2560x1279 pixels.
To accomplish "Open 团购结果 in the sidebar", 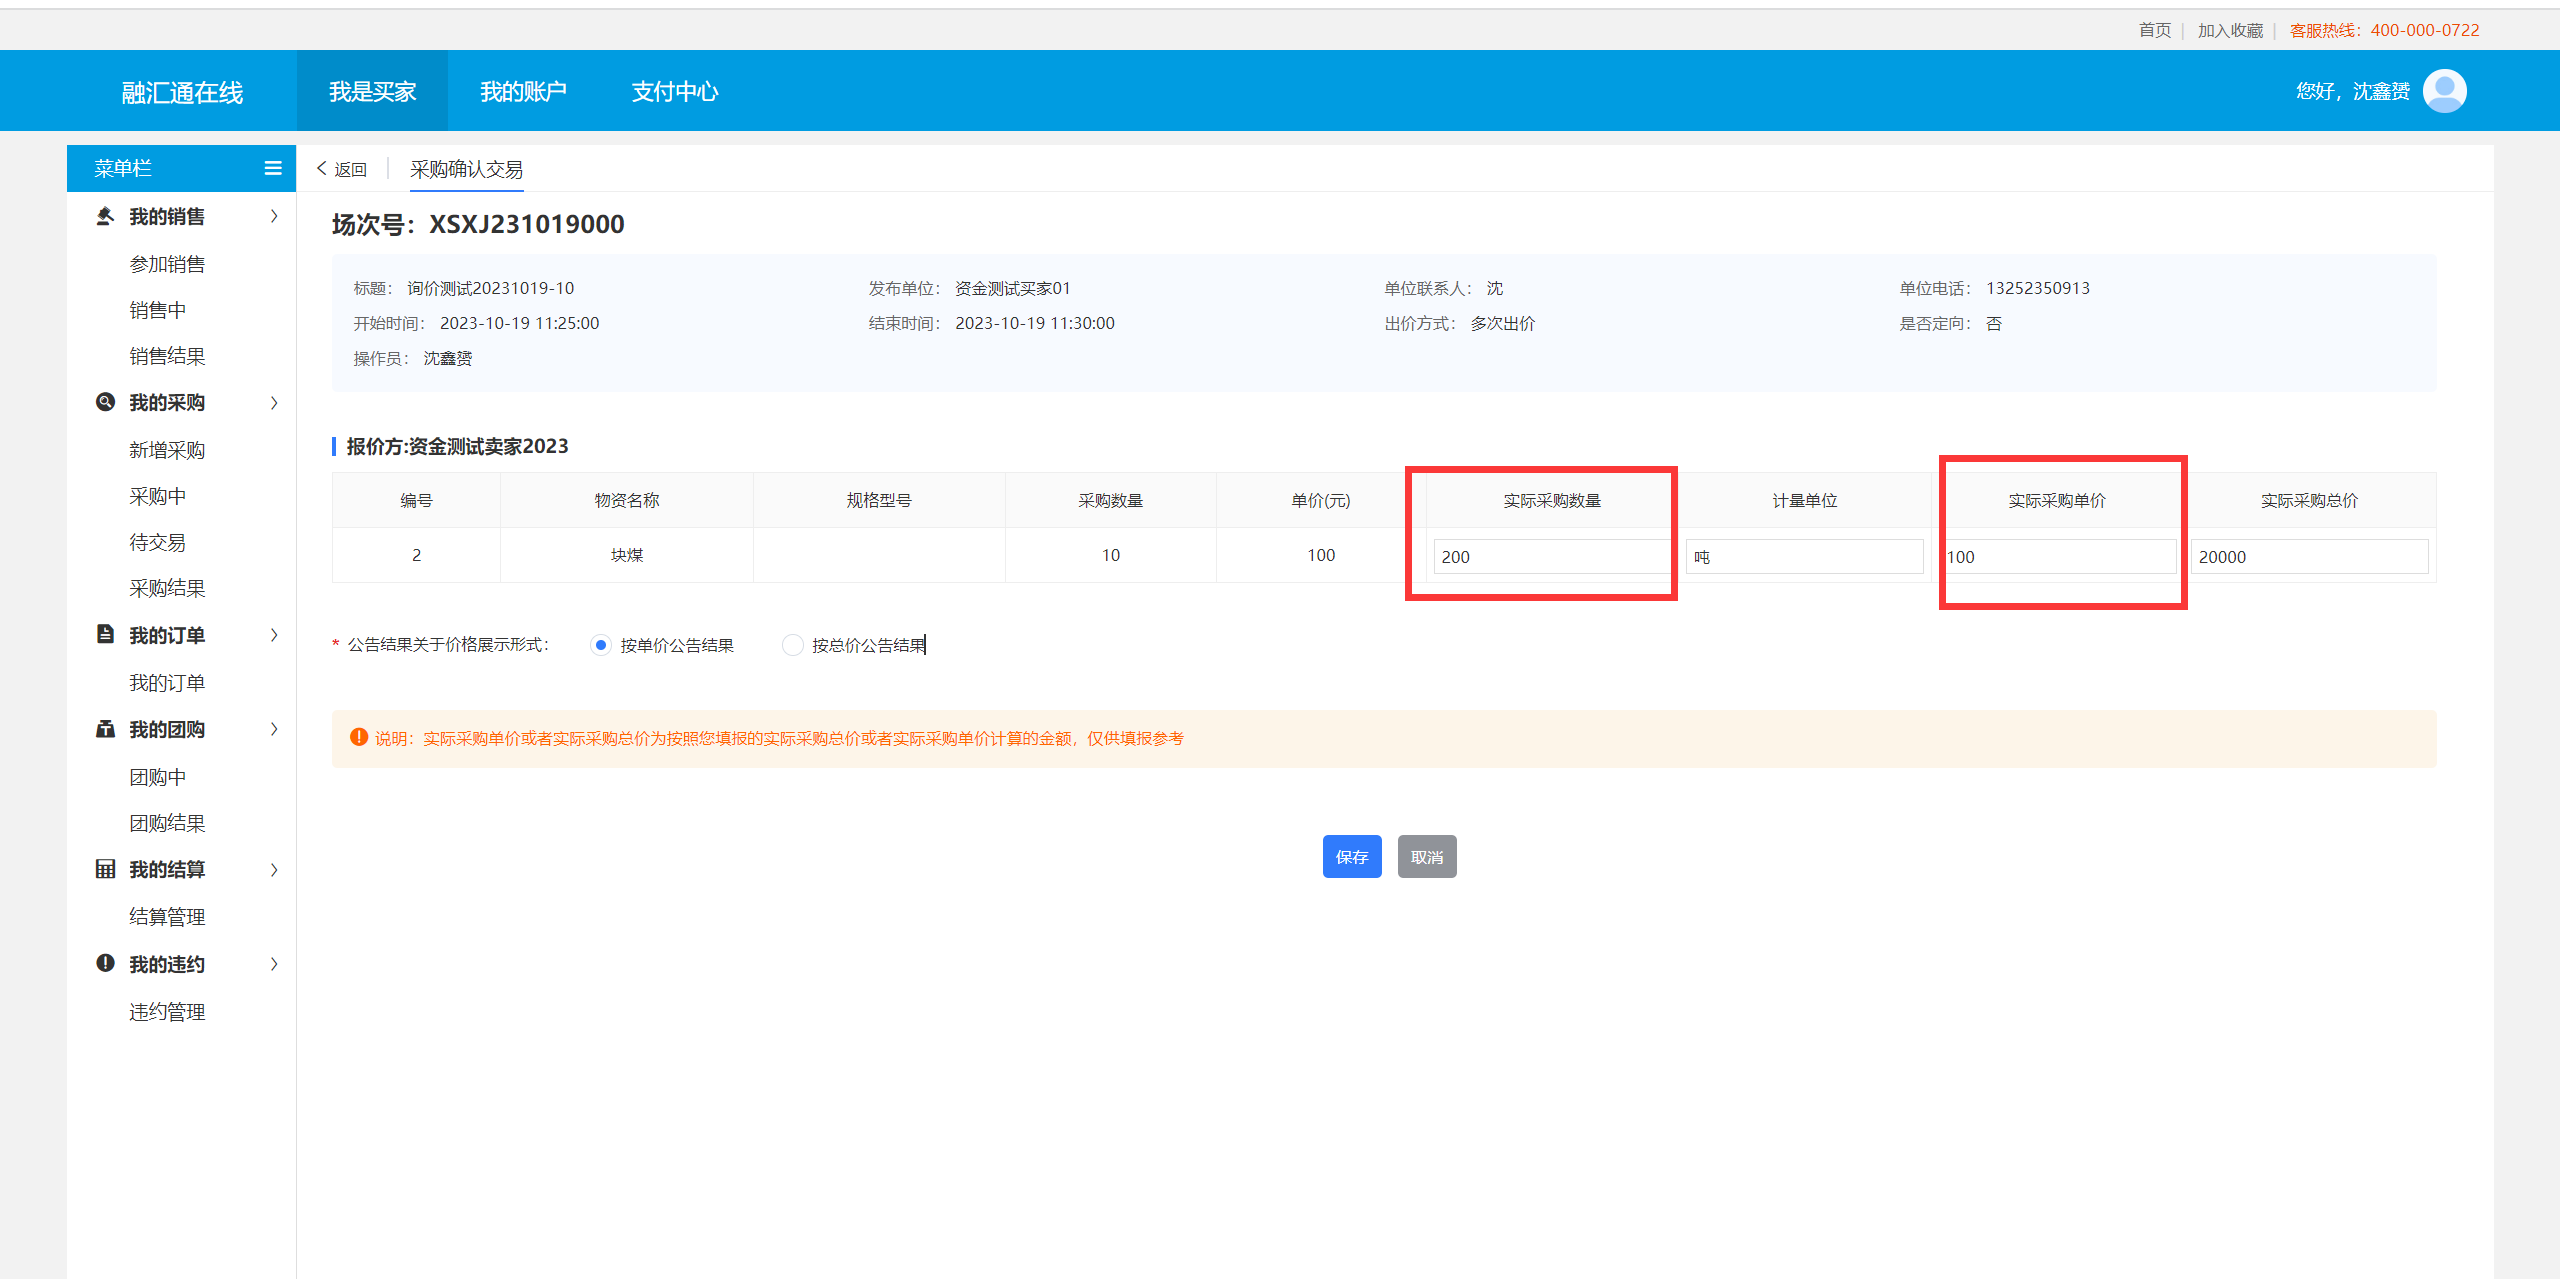I will [167, 823].
